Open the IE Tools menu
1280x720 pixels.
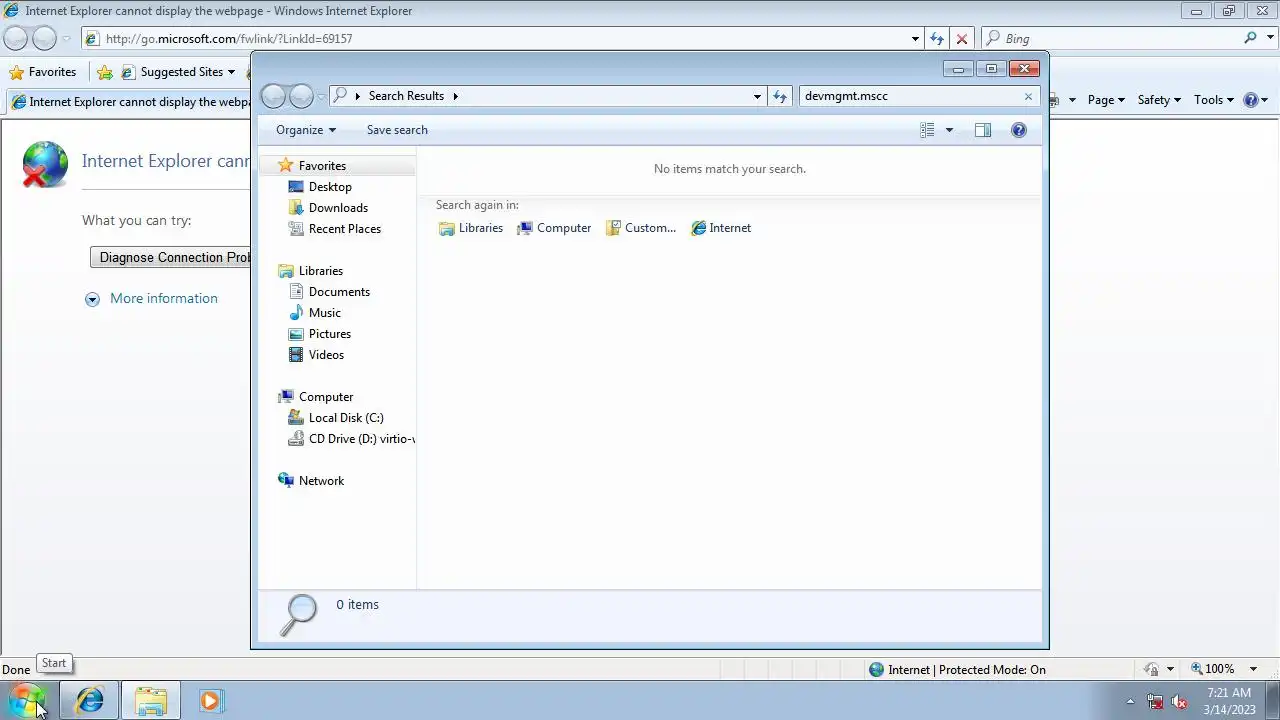click(x=1215, y=100)
